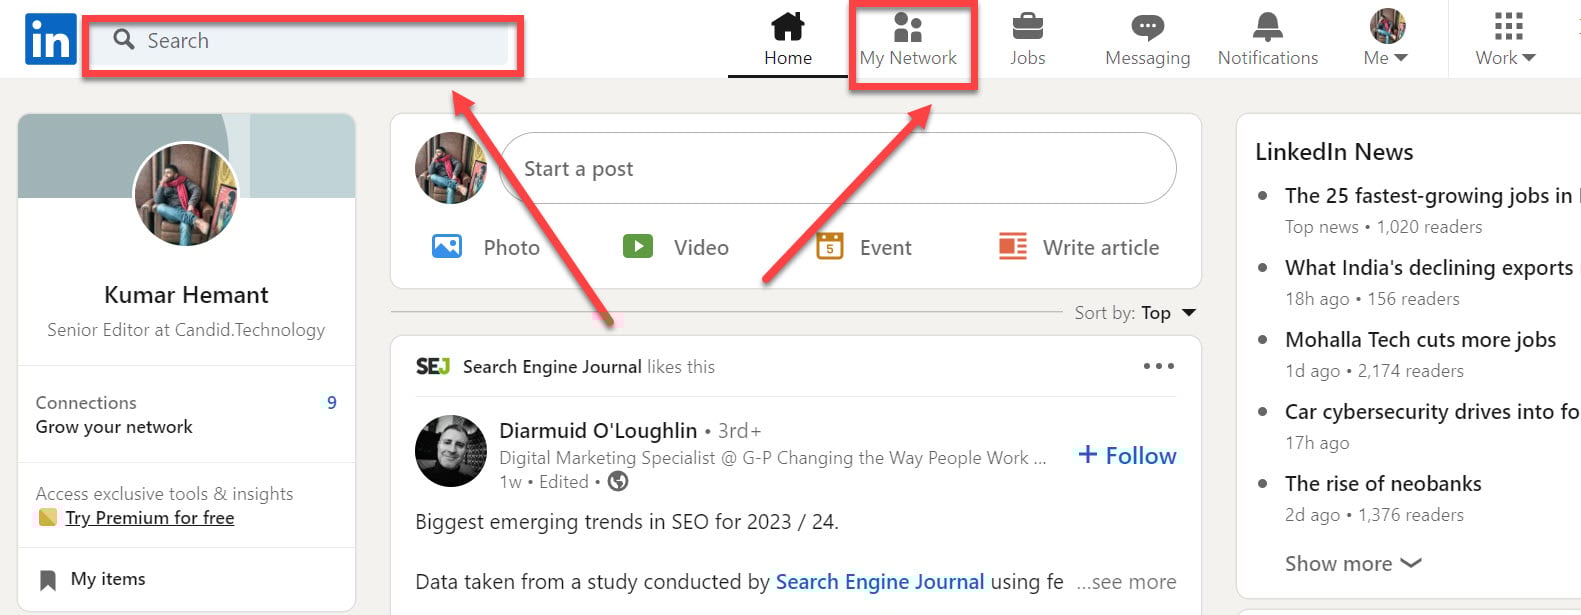The height and width of the screenshot is (615, 1581).
Task: Open post options three-dots menu
Action: (x=1159, y=366)
